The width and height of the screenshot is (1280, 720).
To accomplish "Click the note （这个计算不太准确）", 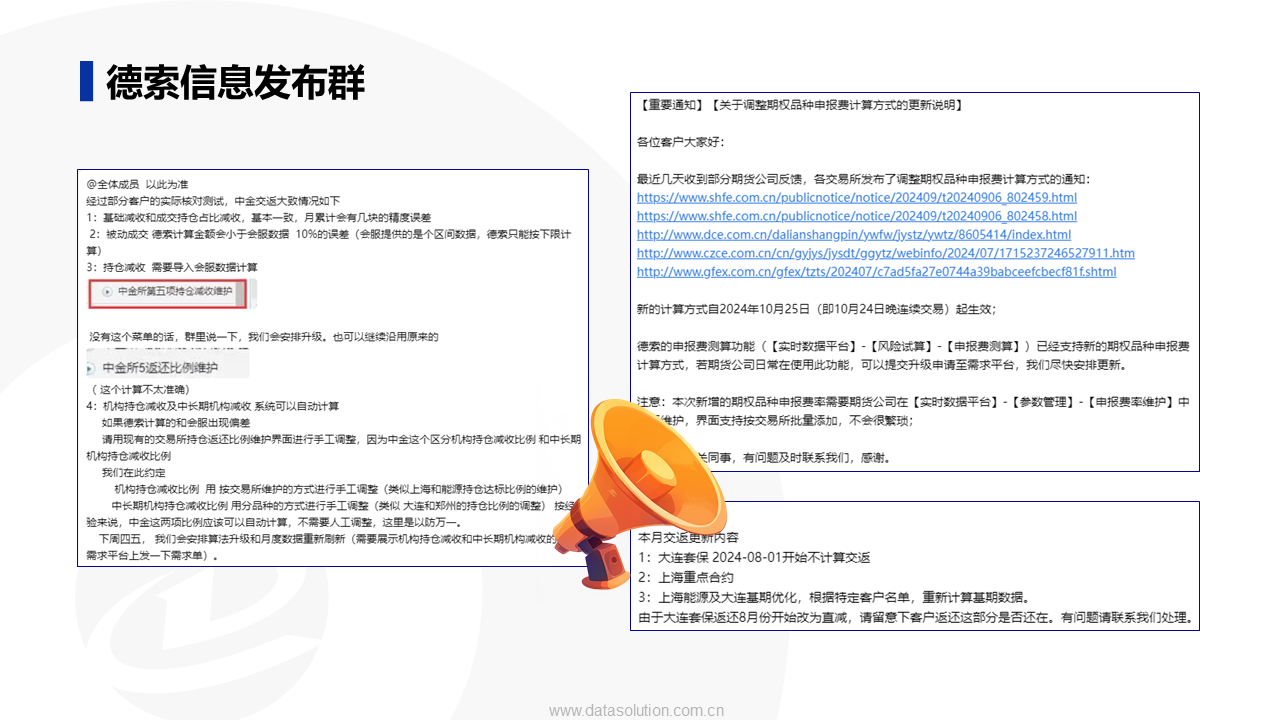I will coord(141,389).
